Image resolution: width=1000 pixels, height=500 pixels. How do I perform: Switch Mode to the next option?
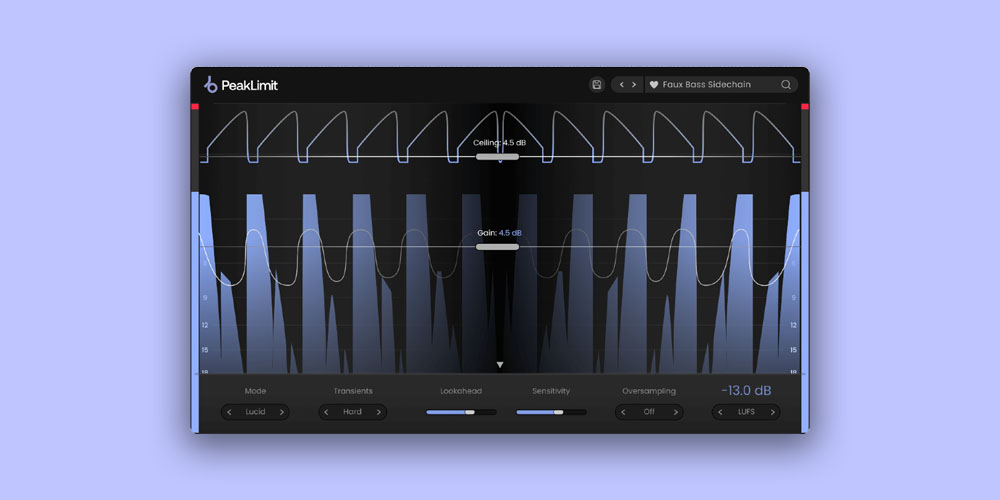[x=281, y=412]
